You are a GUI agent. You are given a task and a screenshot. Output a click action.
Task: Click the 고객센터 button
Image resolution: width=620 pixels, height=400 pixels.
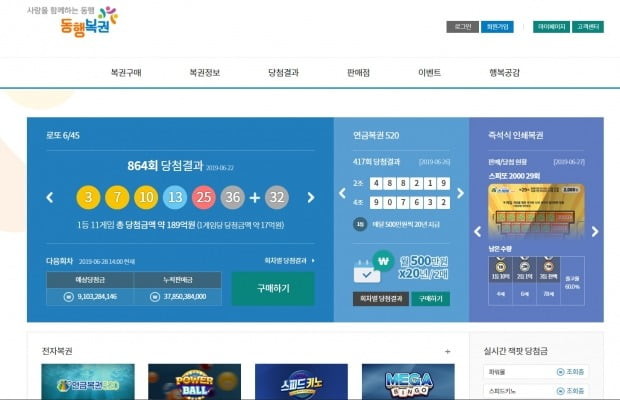point(589,27)
